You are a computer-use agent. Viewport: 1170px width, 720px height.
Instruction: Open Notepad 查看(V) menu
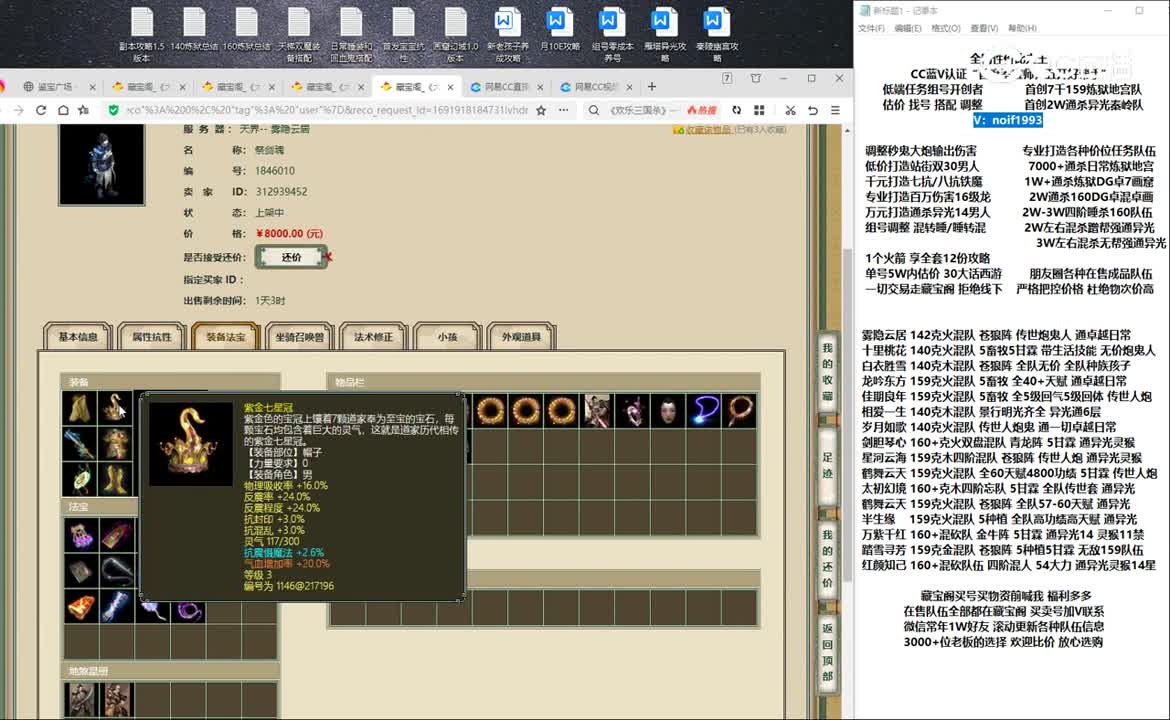click(984, 28)
